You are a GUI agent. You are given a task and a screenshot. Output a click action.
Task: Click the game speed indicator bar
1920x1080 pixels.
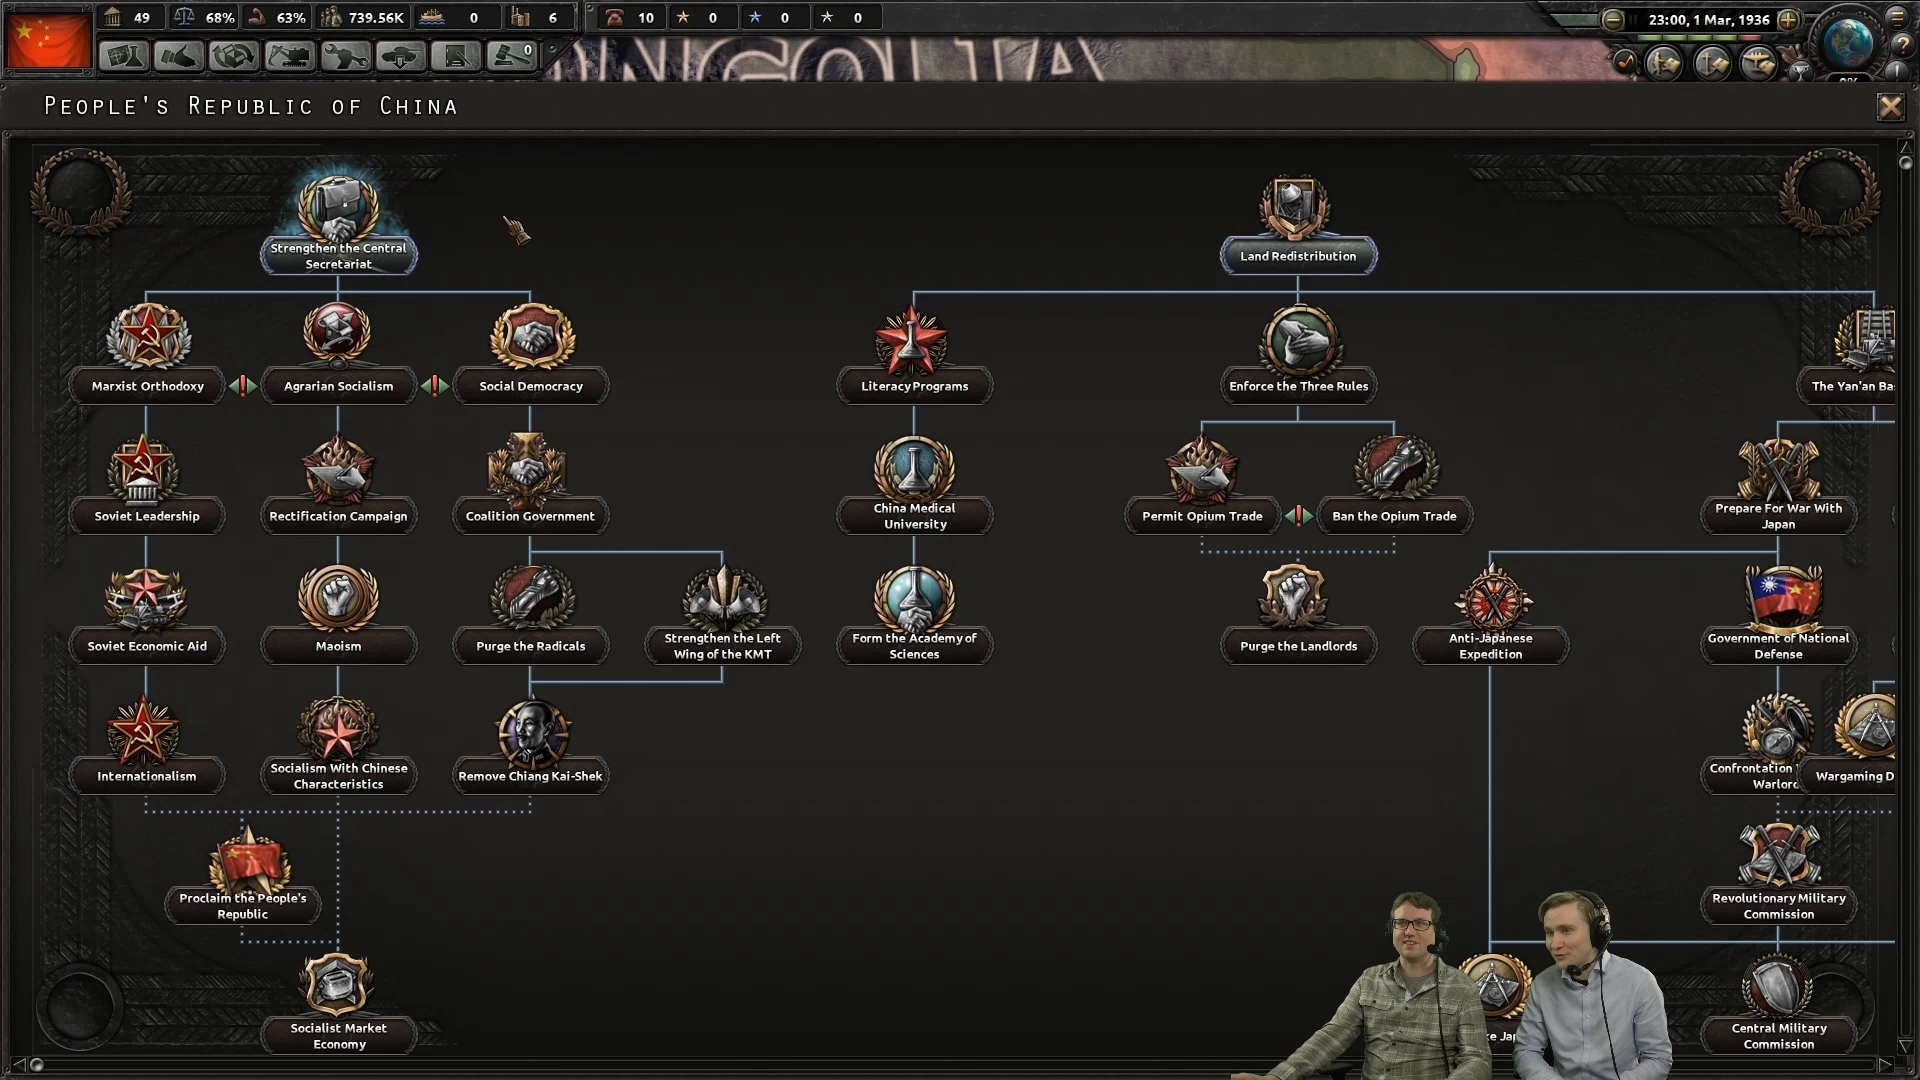[1700, 37]
